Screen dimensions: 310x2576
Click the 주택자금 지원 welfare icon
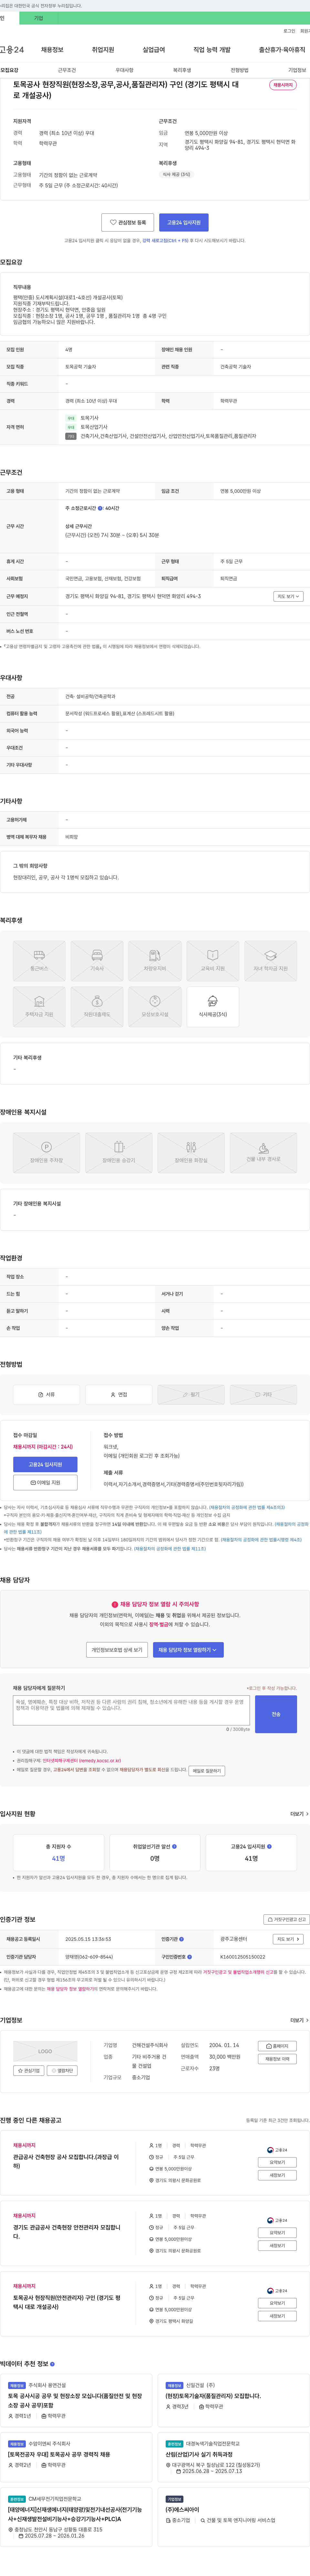39,1007
